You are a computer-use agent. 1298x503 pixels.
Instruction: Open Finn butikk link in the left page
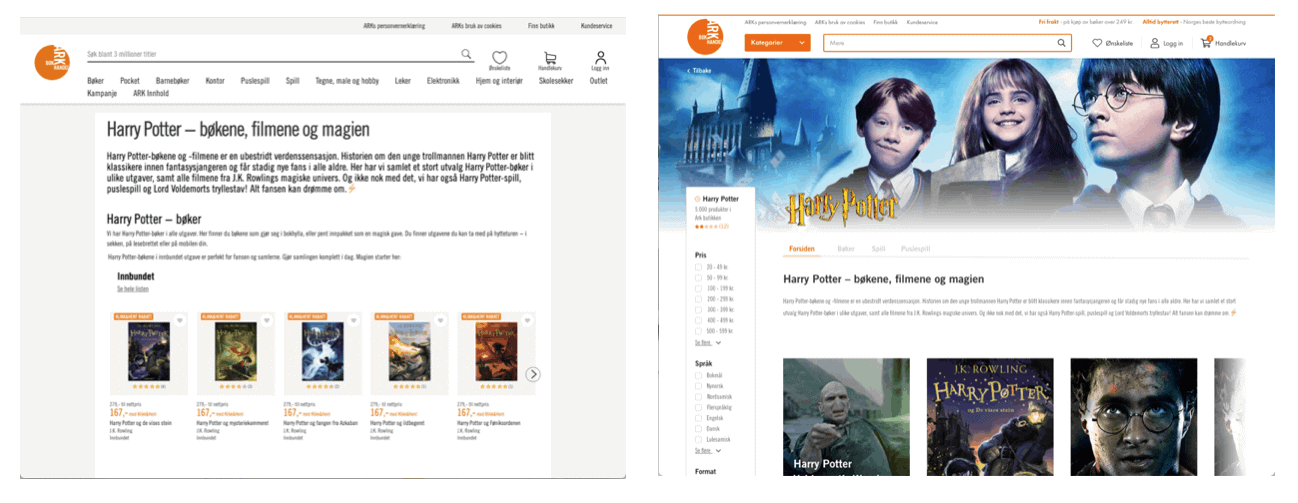coord(542,26)
